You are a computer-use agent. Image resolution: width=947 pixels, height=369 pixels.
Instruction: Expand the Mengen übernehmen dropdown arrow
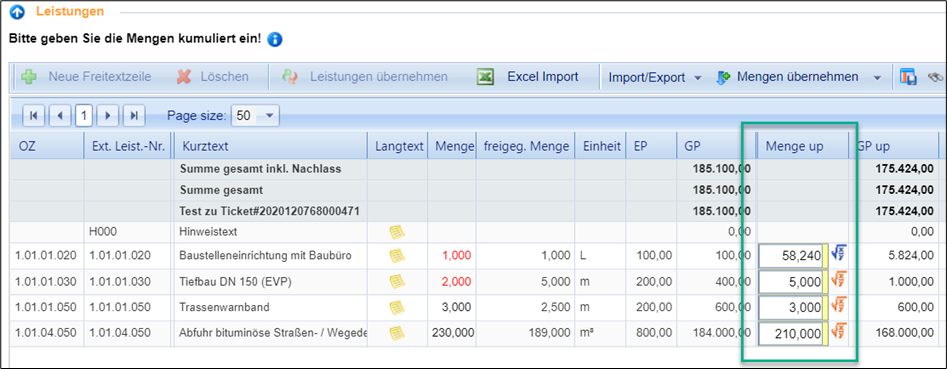[877, 78]
